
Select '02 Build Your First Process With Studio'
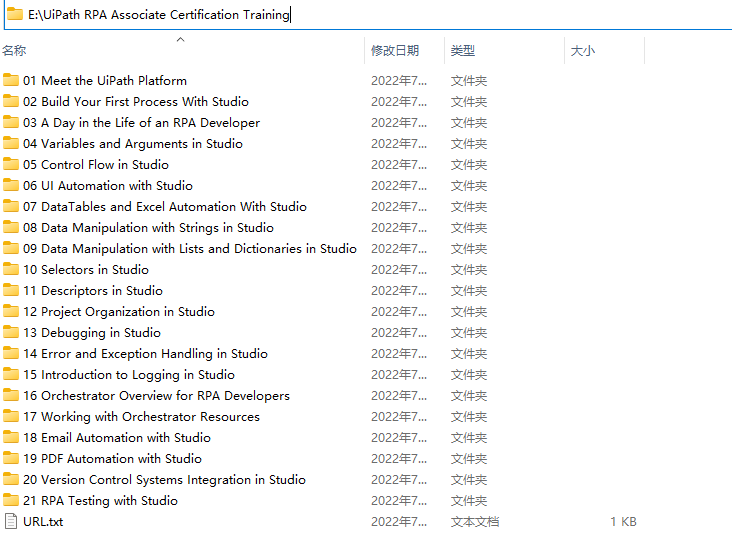(x=136, y=101)
